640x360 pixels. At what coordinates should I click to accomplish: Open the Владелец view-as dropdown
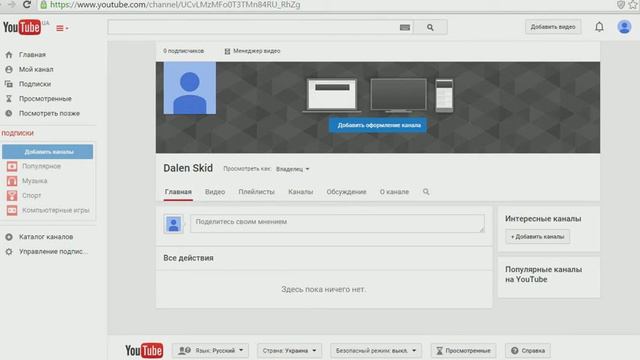pyautogui.click(x=293, y=169)
